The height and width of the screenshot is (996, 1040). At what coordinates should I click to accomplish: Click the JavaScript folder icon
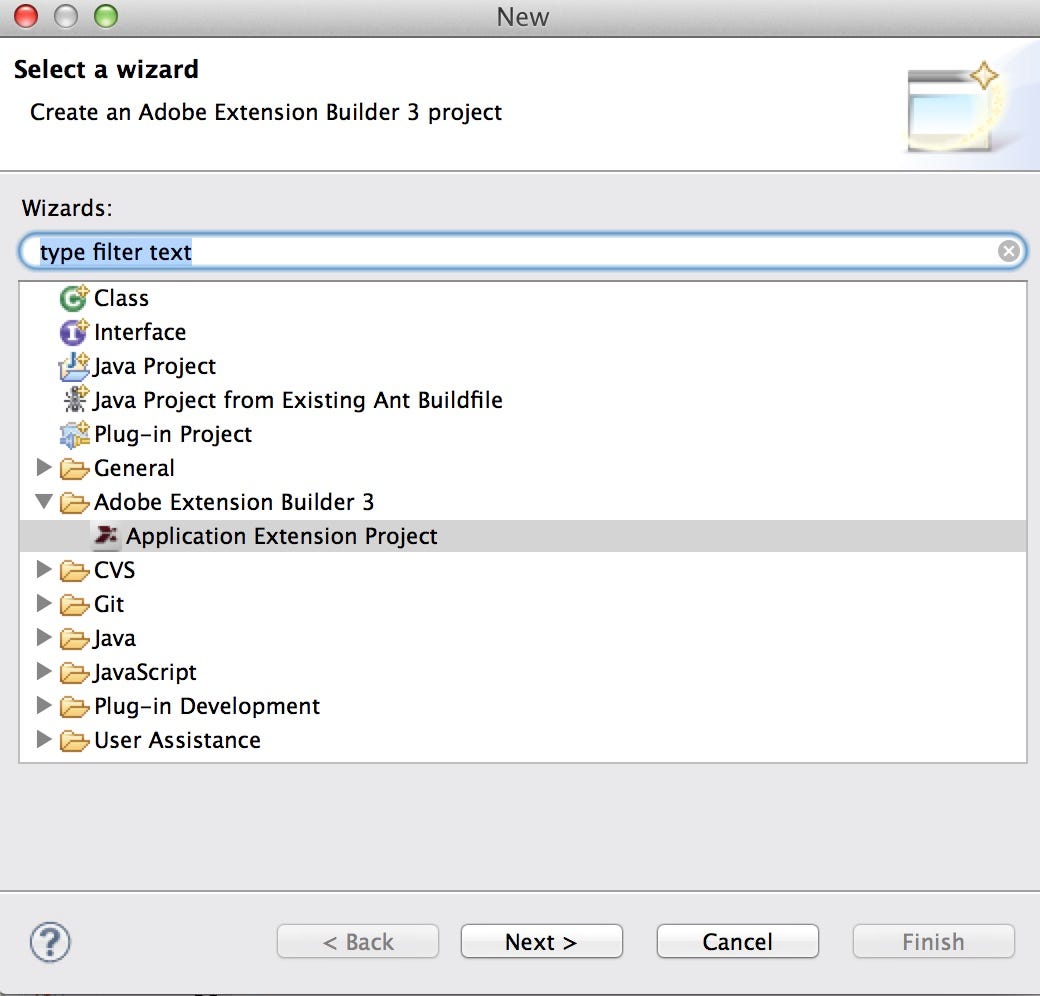coord(74,672)
